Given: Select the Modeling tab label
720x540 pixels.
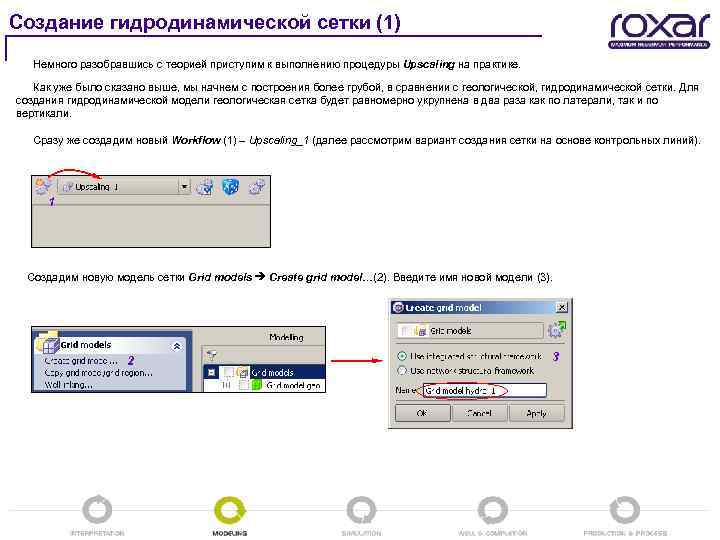Looking at the screenshot, I should click(286, 337).
